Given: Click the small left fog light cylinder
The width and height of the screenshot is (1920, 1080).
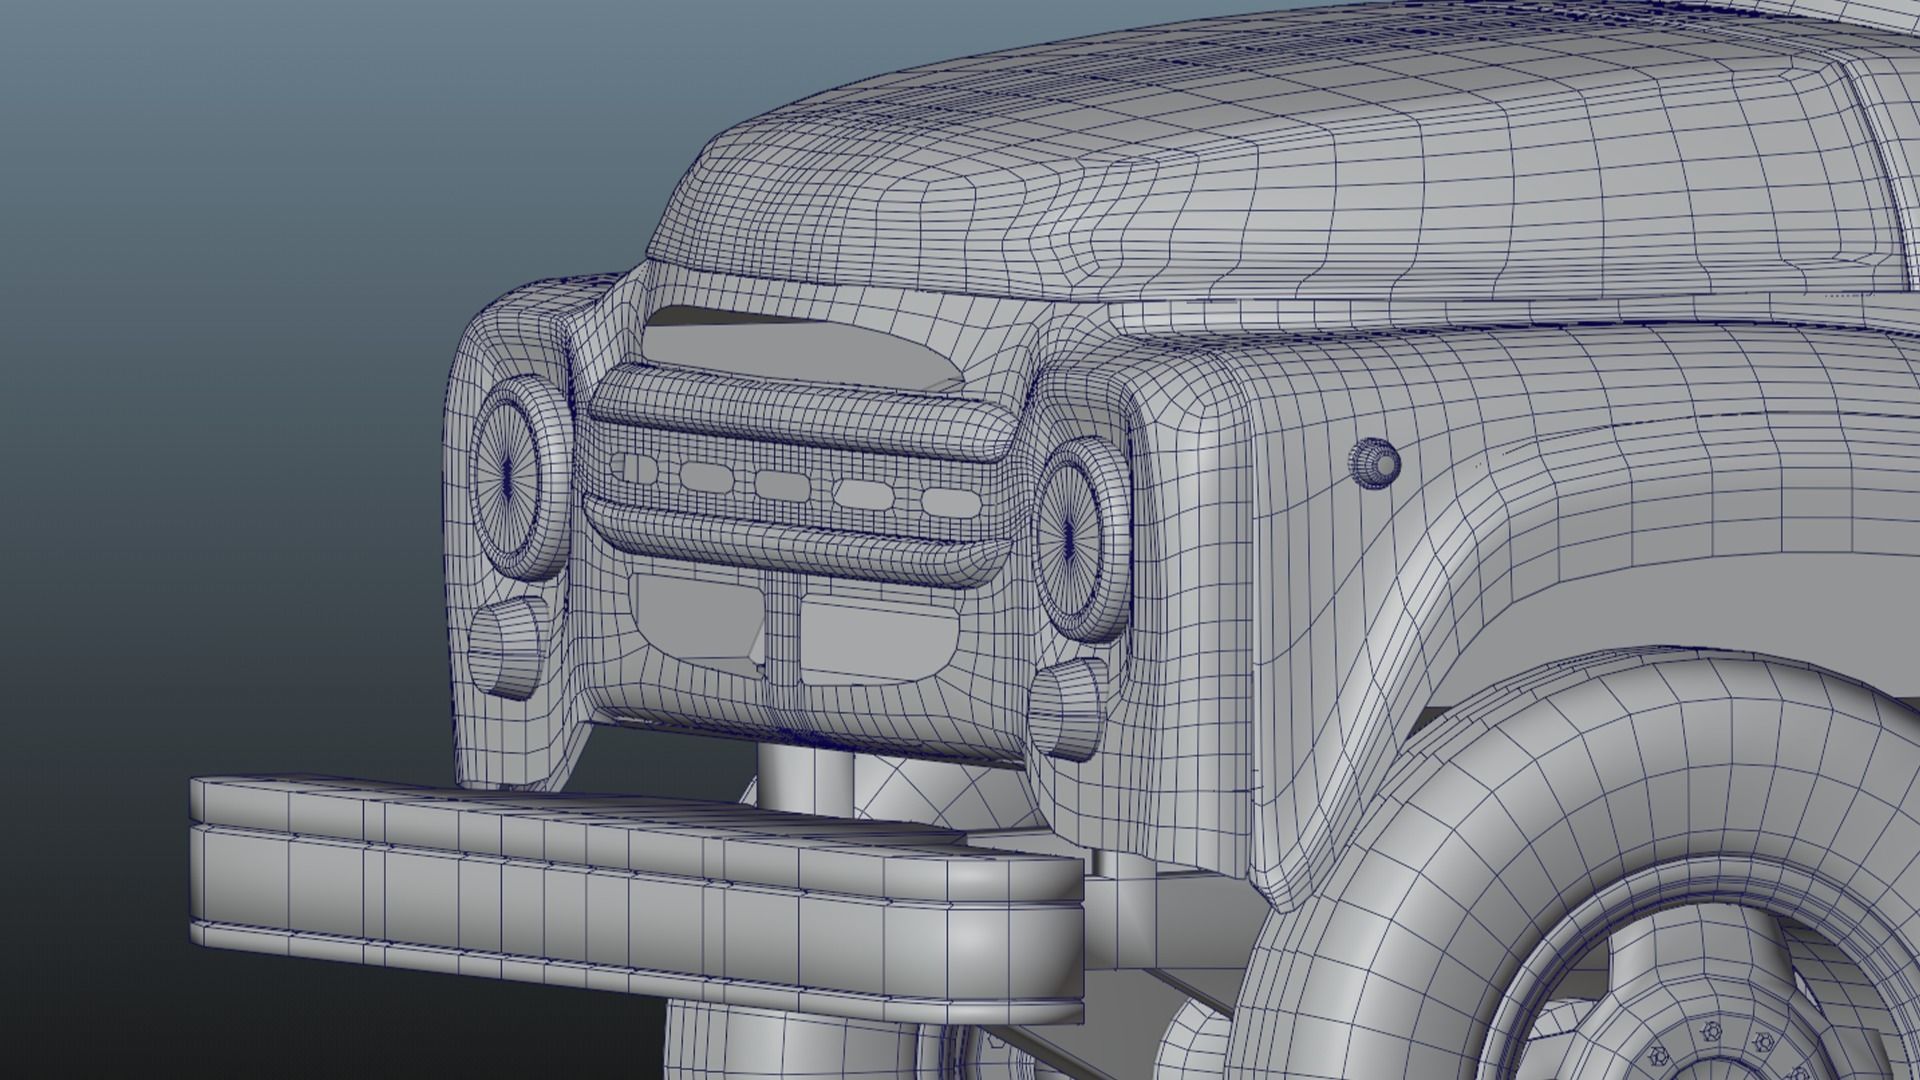Looking at the screenshot, I should pyautogui.click(x=506, y=646).
